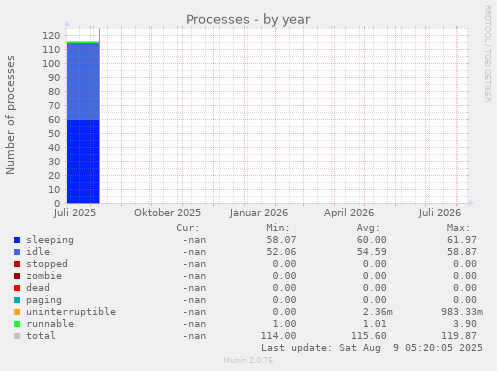Viewport: 497px width, 371px height.
Task: Select the 'dead' legend label
Action: click(38, 288)
